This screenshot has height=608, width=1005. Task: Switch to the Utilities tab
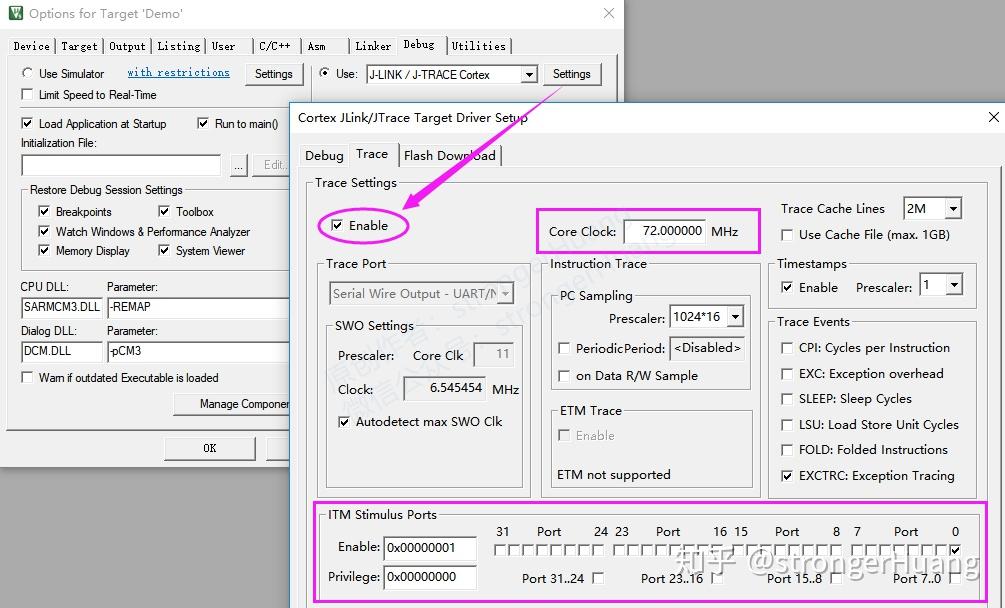[x=479, y=45]
